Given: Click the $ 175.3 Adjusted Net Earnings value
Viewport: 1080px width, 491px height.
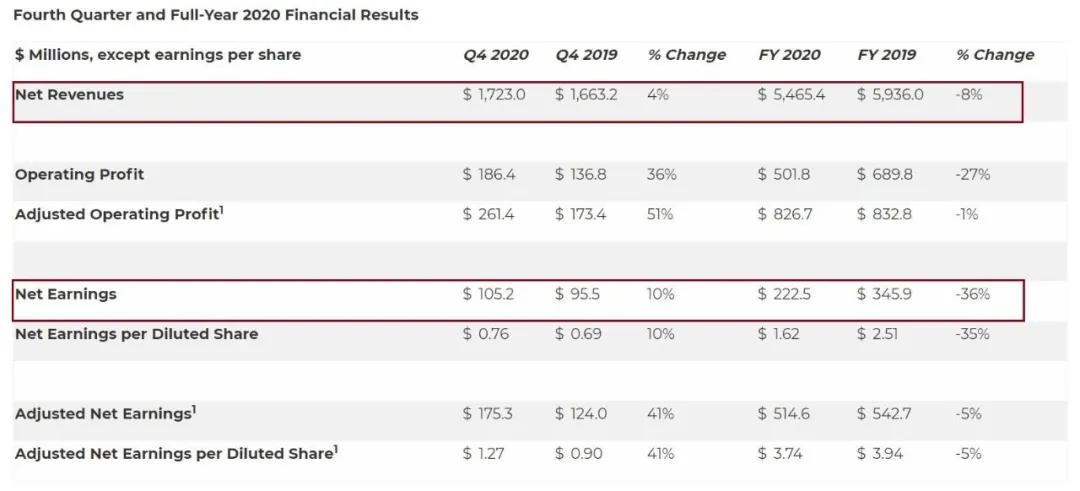Looking at the screenshot, I should (488, 413).
